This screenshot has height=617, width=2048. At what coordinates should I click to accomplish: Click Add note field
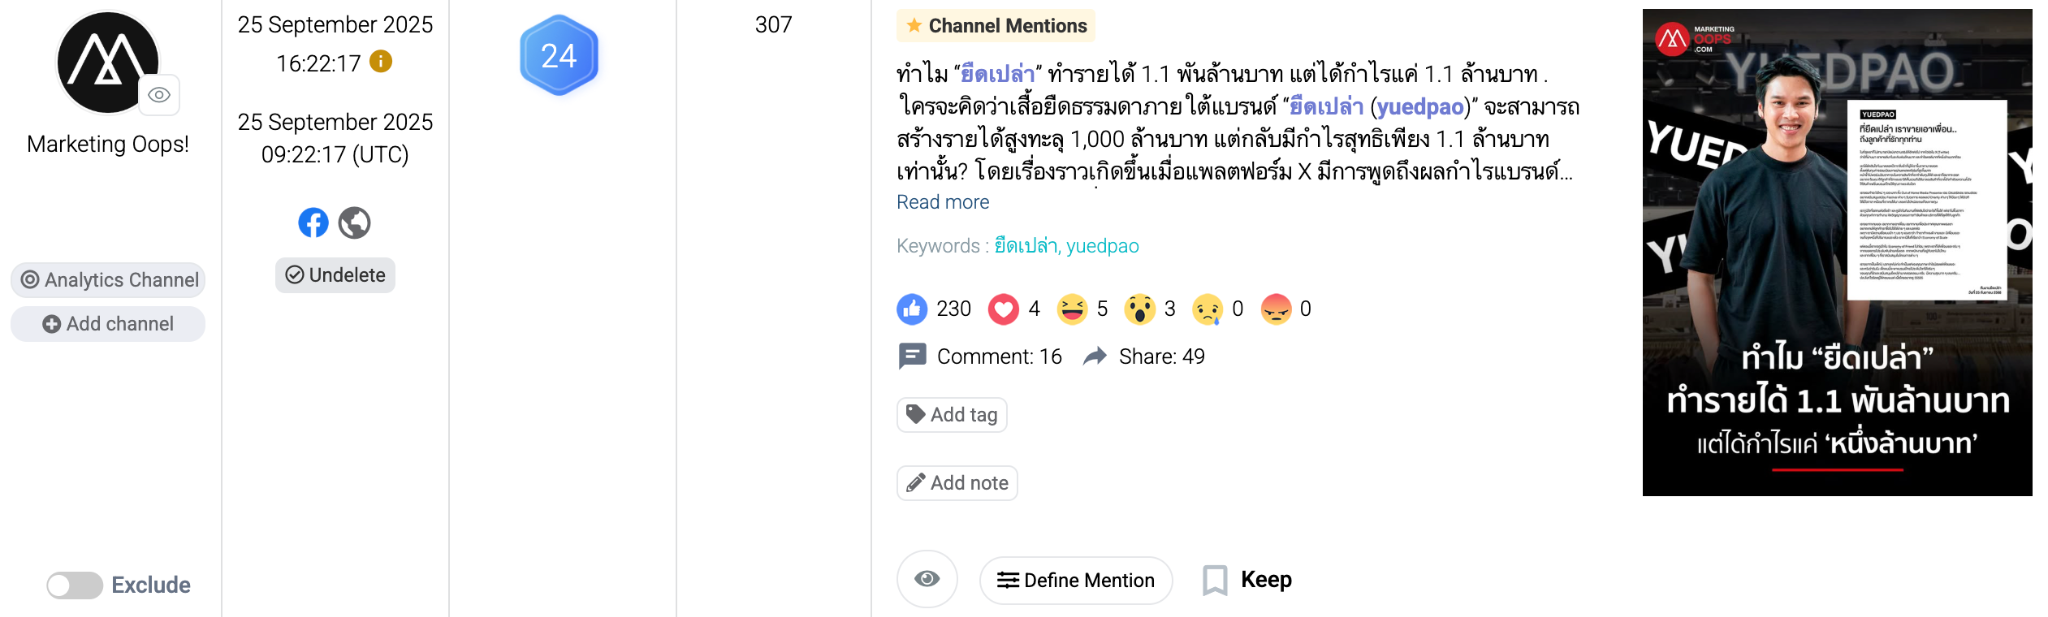click(x=957, y=483)
